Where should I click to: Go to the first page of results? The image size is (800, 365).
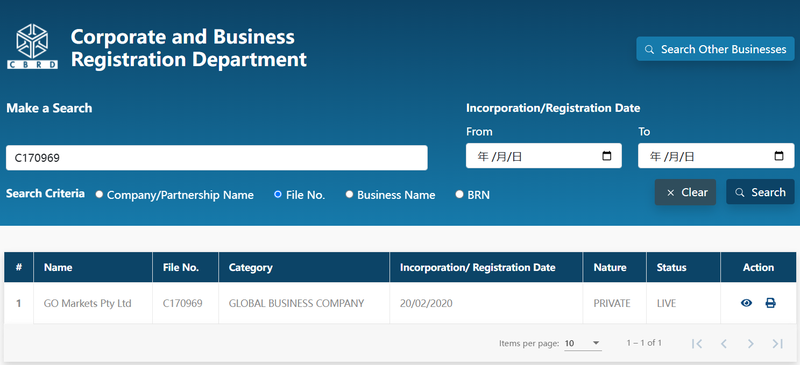tap(697, 344)
